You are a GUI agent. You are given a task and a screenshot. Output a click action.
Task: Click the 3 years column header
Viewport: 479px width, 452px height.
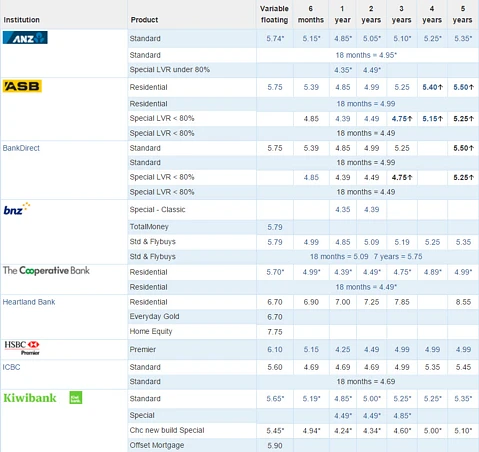(401, 14)
